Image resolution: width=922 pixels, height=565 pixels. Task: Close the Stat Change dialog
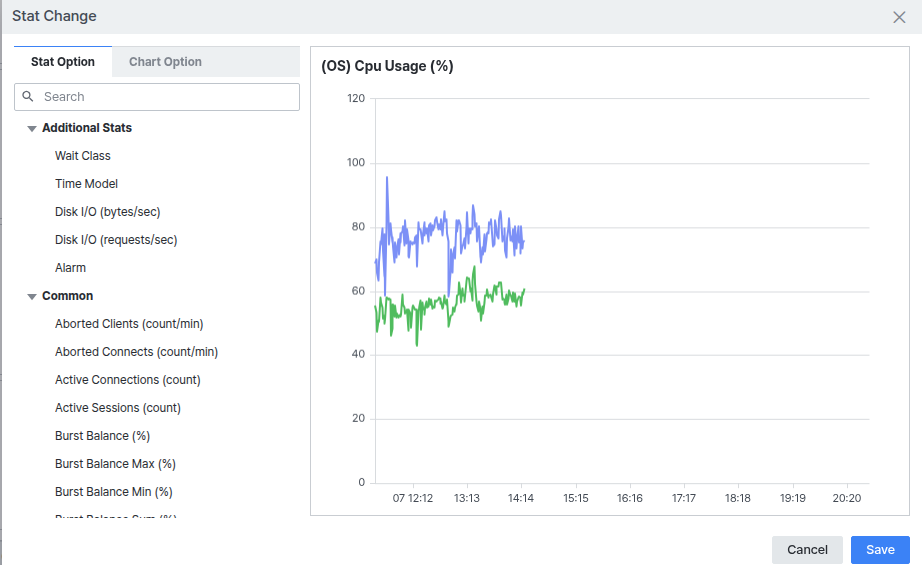coord(899,17)
